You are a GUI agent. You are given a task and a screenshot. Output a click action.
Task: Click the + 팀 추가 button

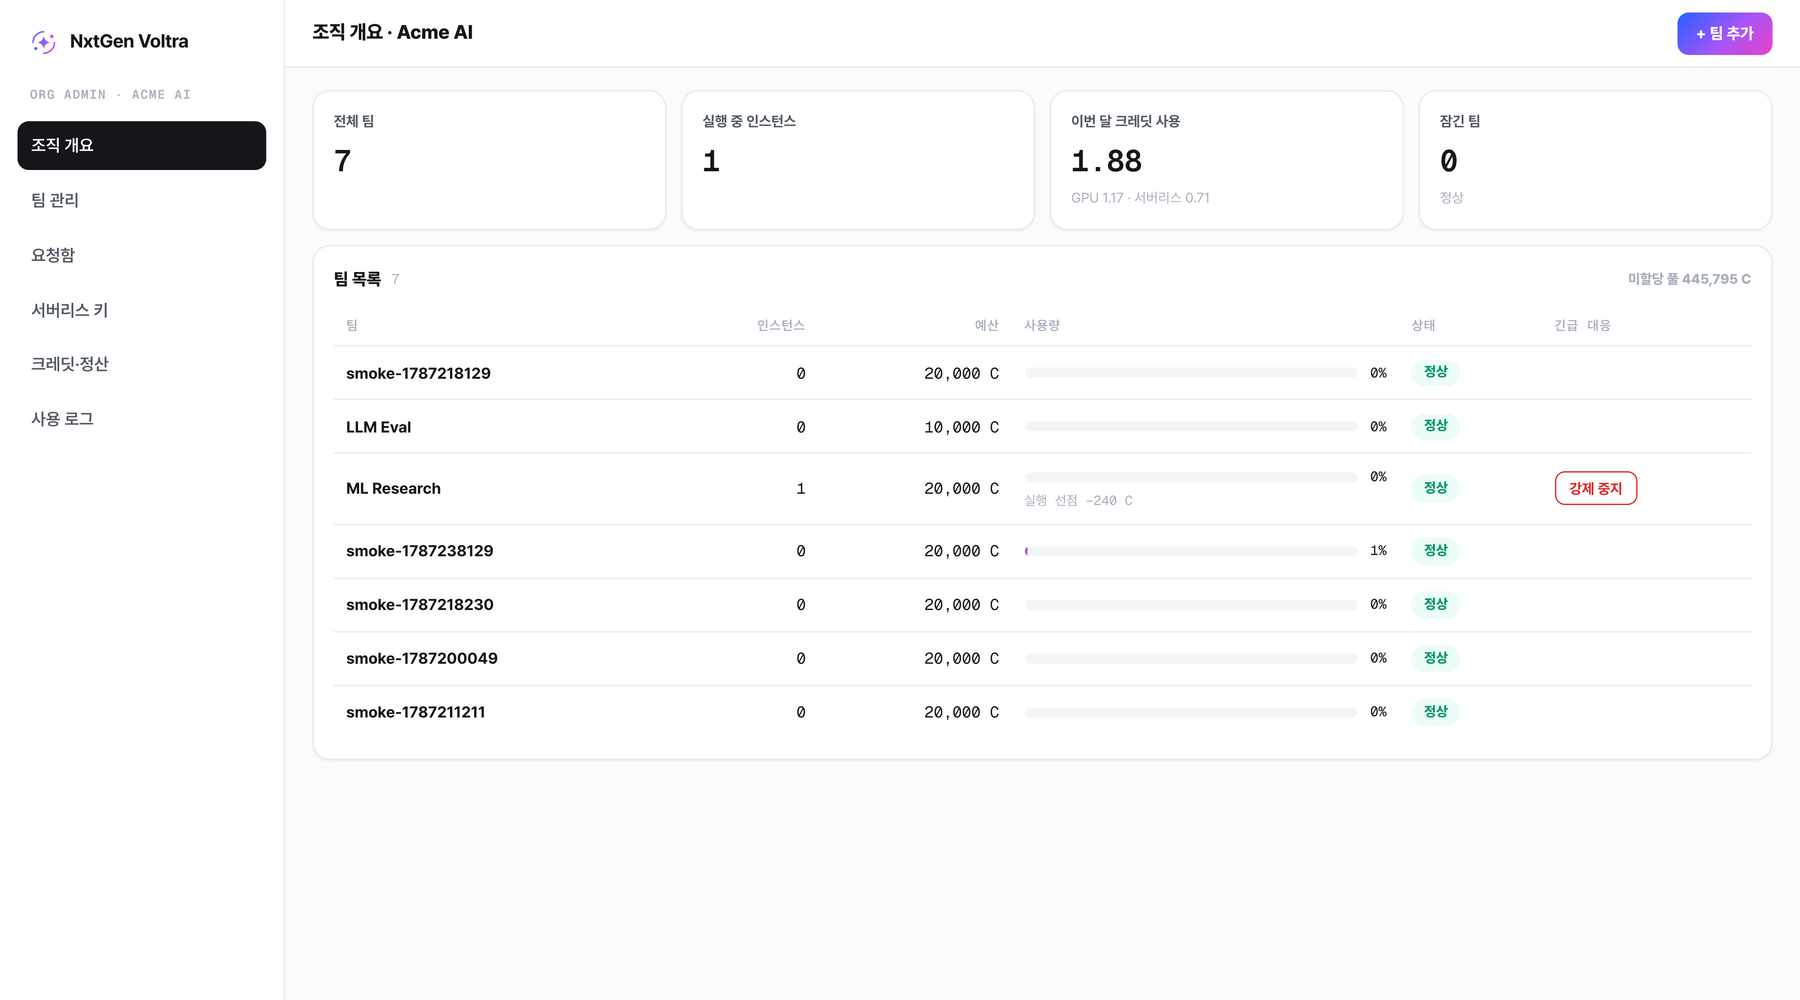pyautogui.click(x=1724, y=34)
